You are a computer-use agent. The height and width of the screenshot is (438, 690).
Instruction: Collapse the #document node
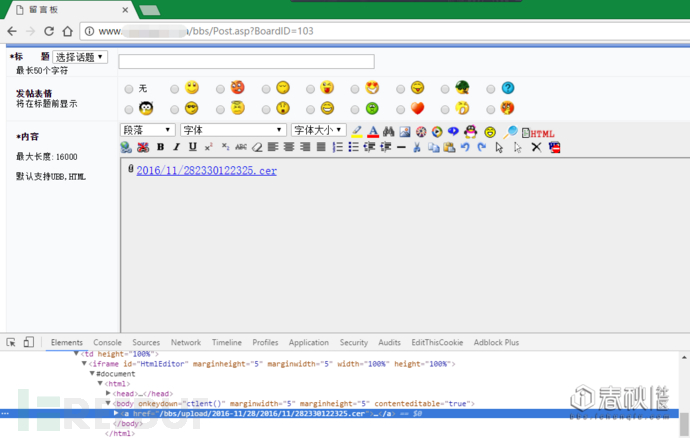(92, 373)
